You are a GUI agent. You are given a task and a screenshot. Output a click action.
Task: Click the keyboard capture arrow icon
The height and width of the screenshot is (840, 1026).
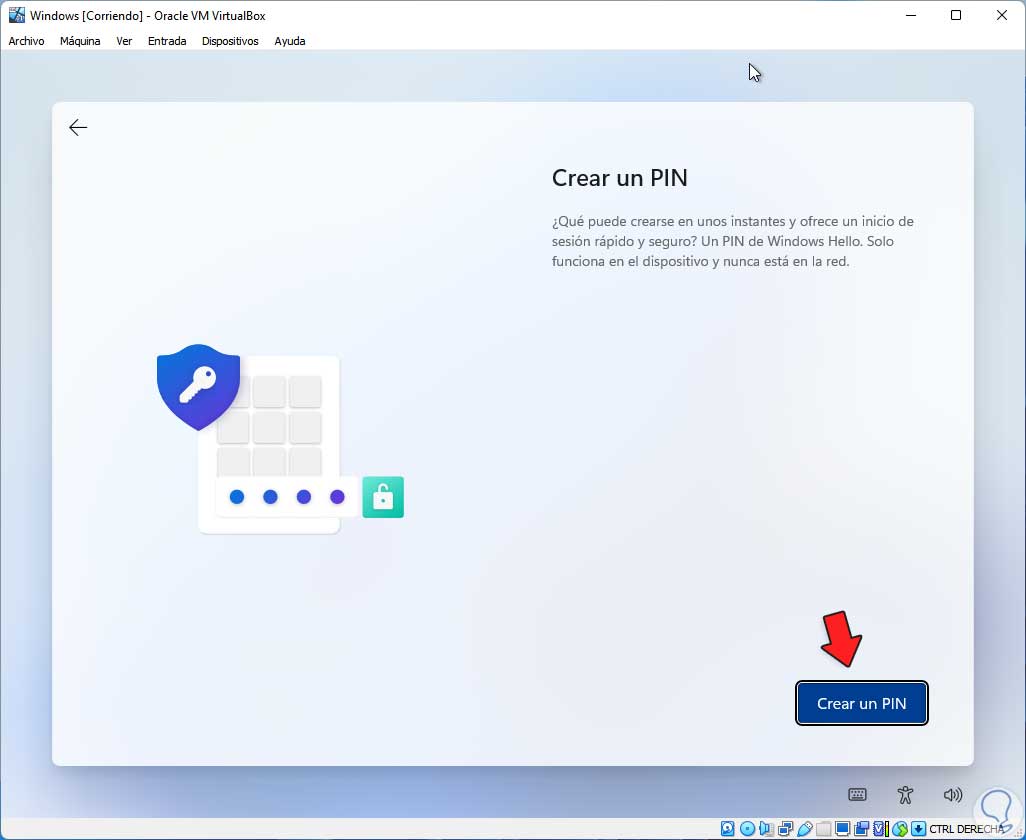coord(919,829)
